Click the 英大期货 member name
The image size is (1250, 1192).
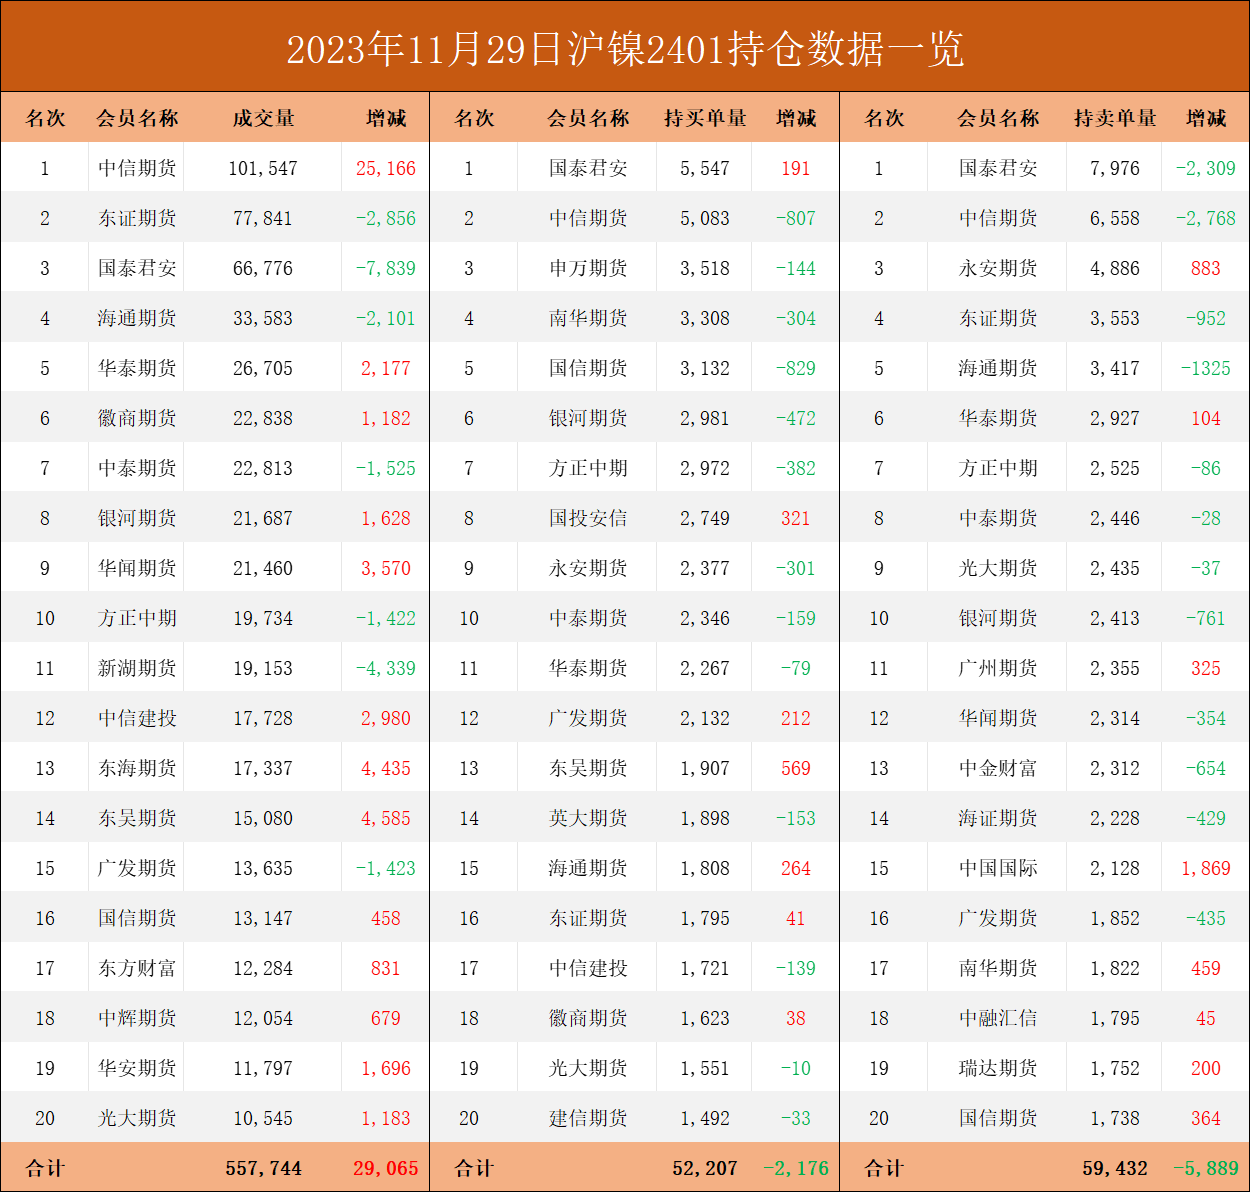coord(588,818)
